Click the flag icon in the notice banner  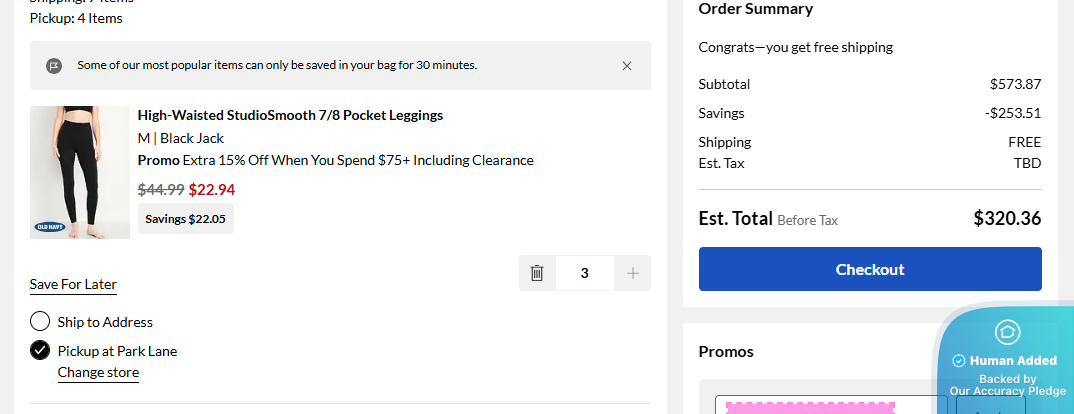coord(54,66)
